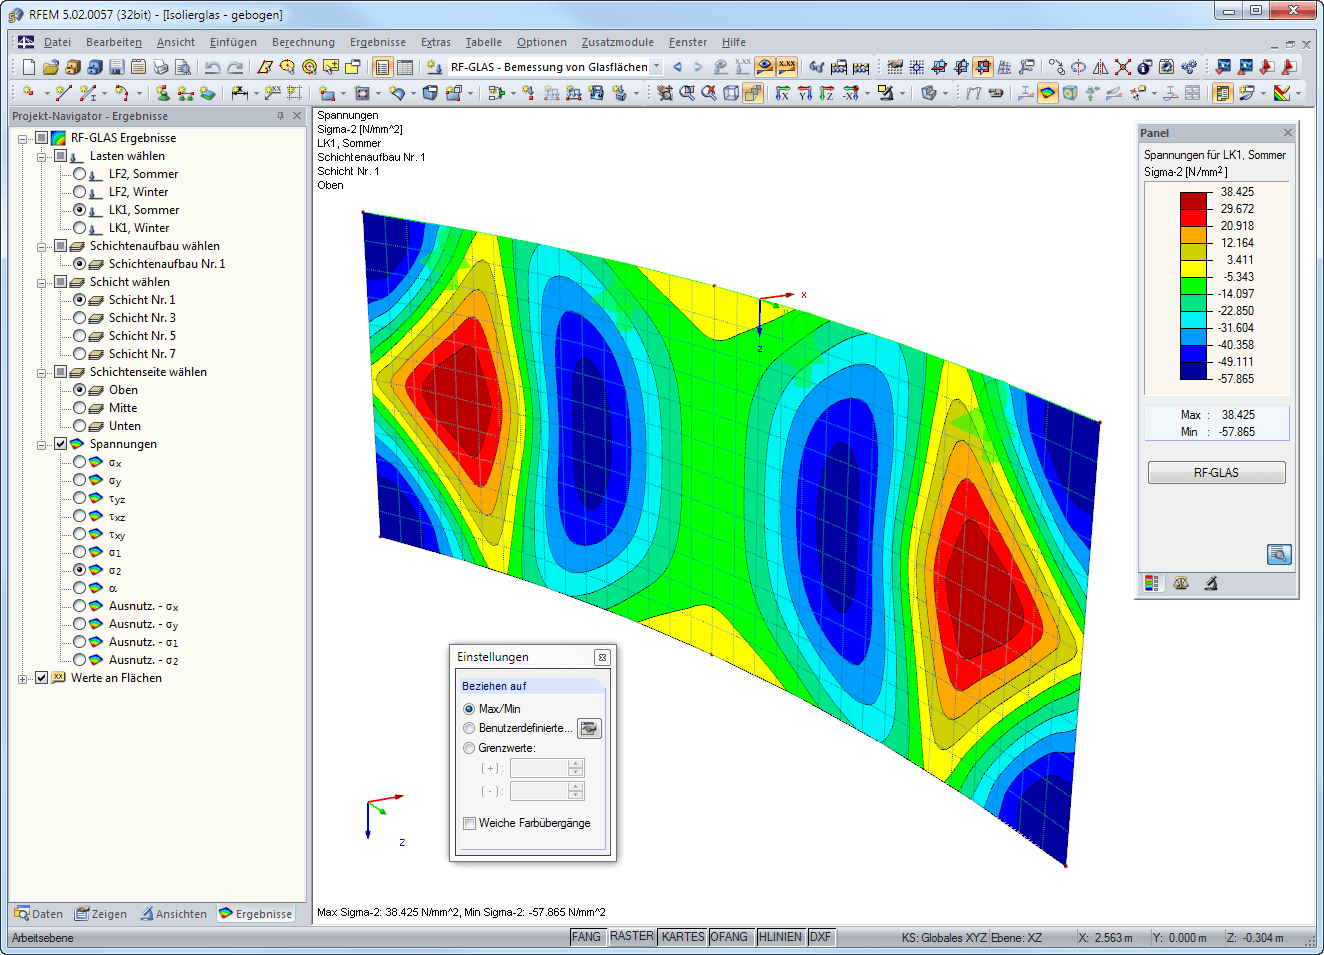This screenshot has height=955, width=1324.
Task: Select the Benutzerdefinierte radio option
Action: coord(468,728)
